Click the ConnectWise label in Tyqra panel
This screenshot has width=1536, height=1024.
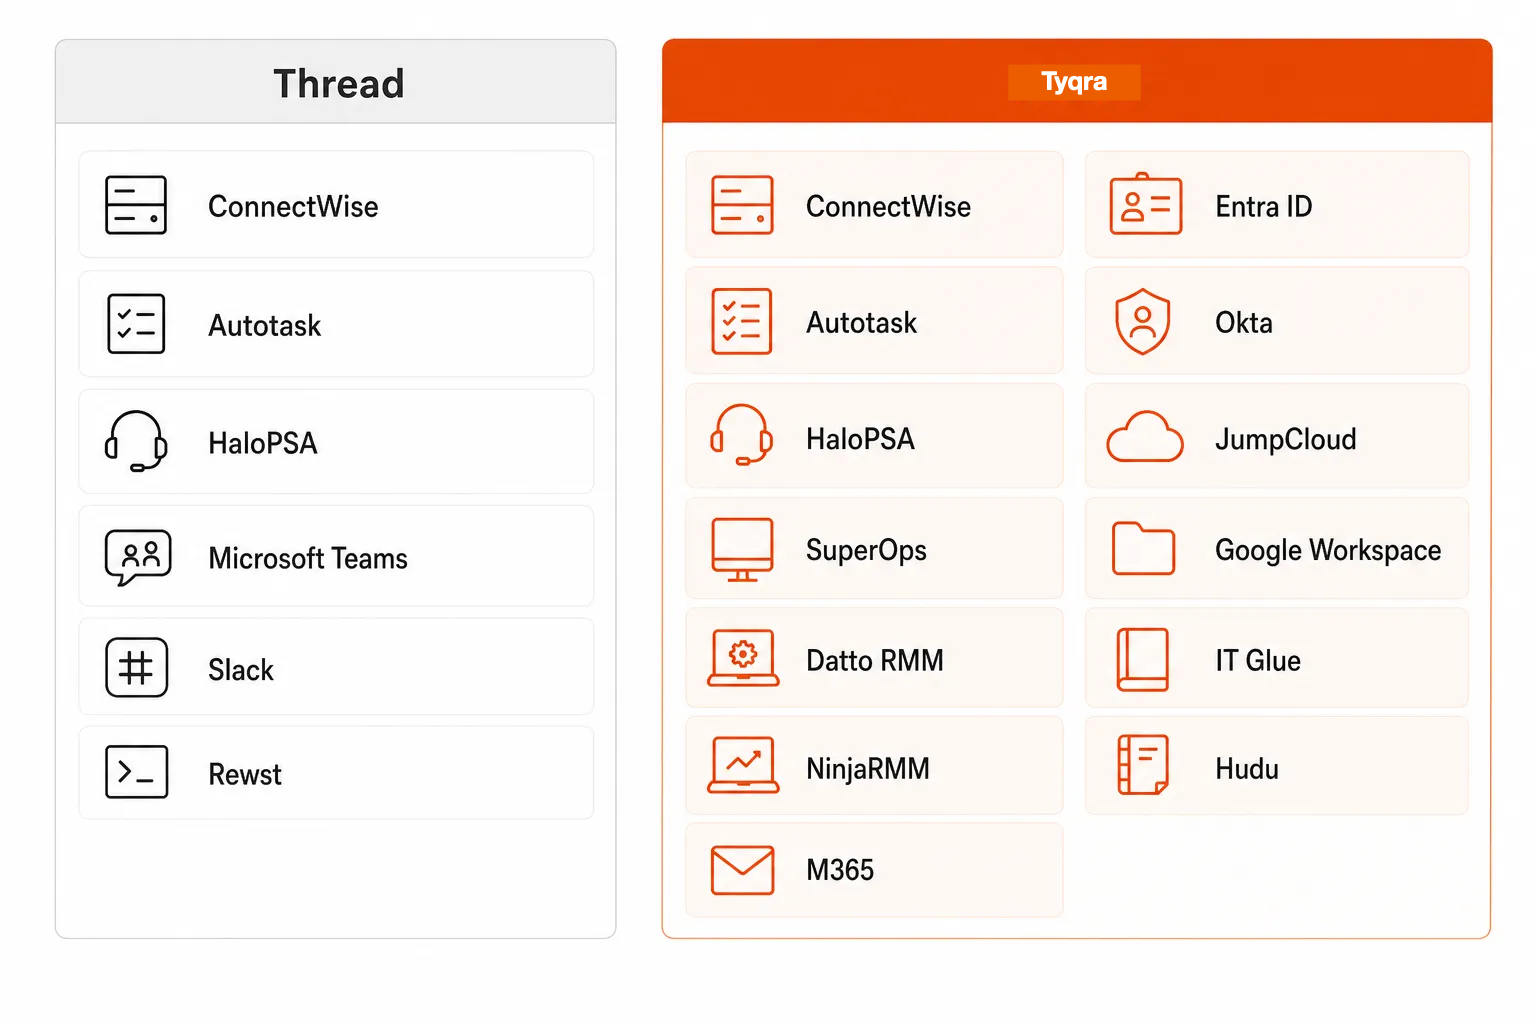889,207
